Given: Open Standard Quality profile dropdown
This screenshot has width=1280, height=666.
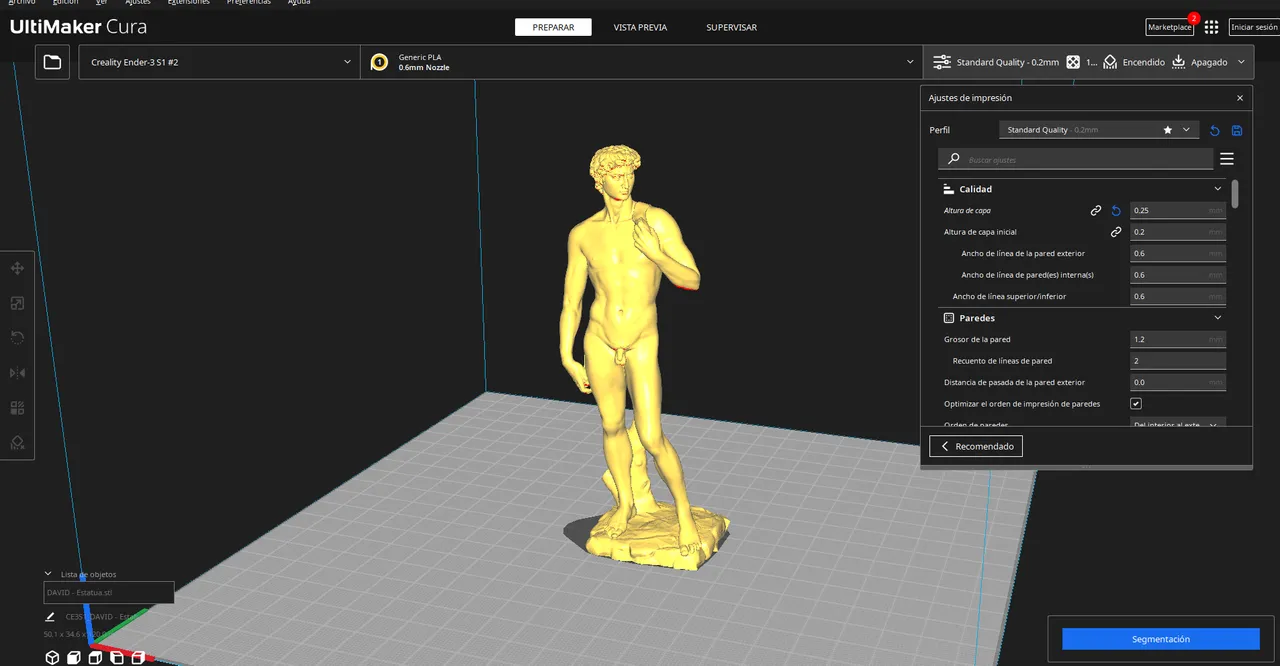Looking at the screenshot, I should (1098, 130).
